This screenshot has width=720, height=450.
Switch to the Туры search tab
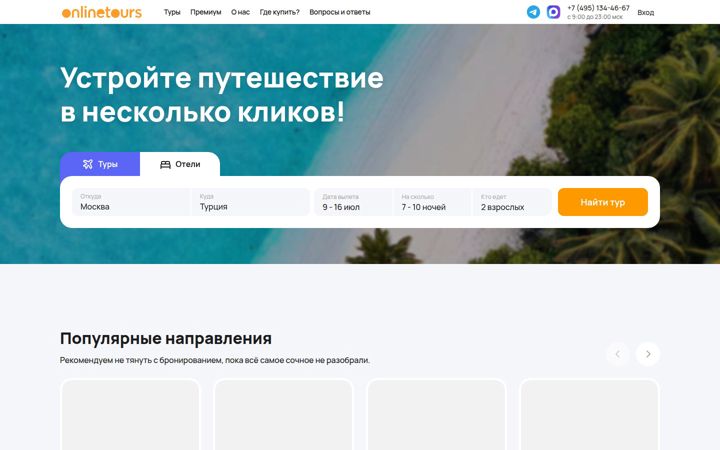pyautogui.click(x=100, y=164)
